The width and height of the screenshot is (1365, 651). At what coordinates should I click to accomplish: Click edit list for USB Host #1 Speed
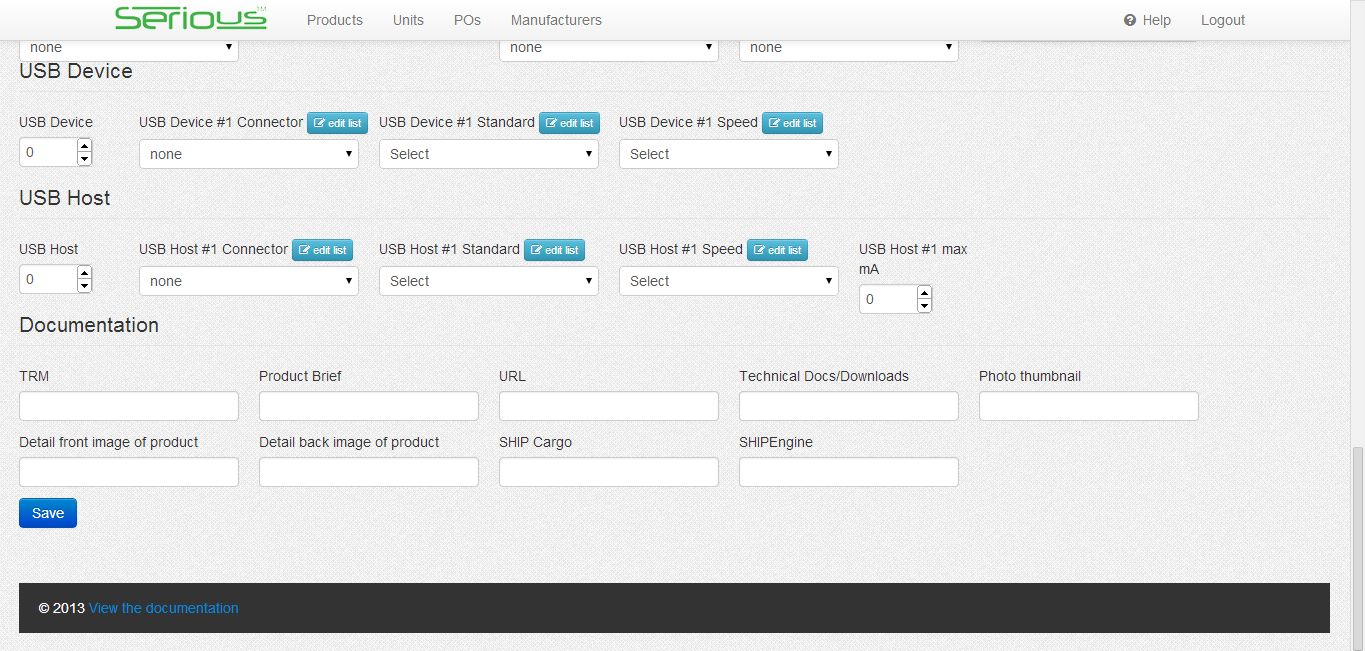777,250
